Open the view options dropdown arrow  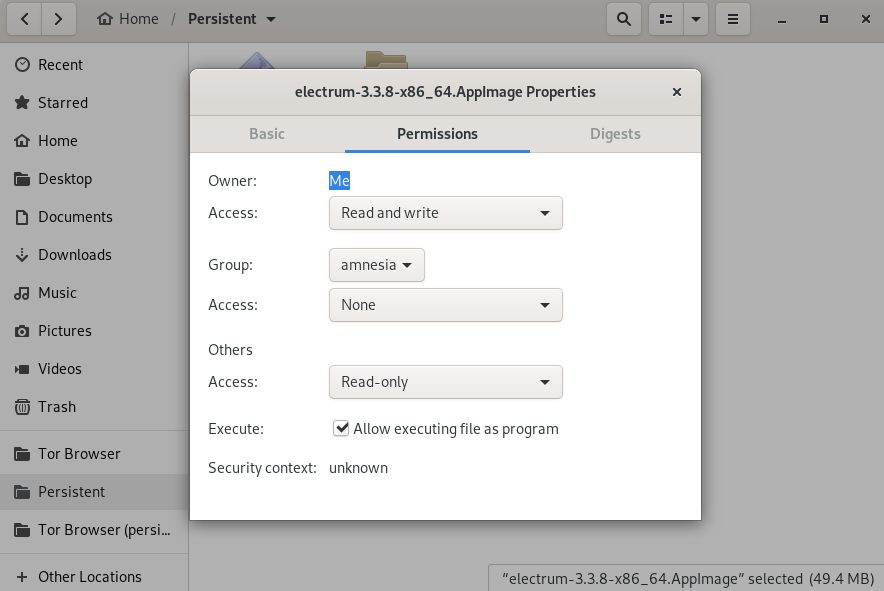[696, 19]
